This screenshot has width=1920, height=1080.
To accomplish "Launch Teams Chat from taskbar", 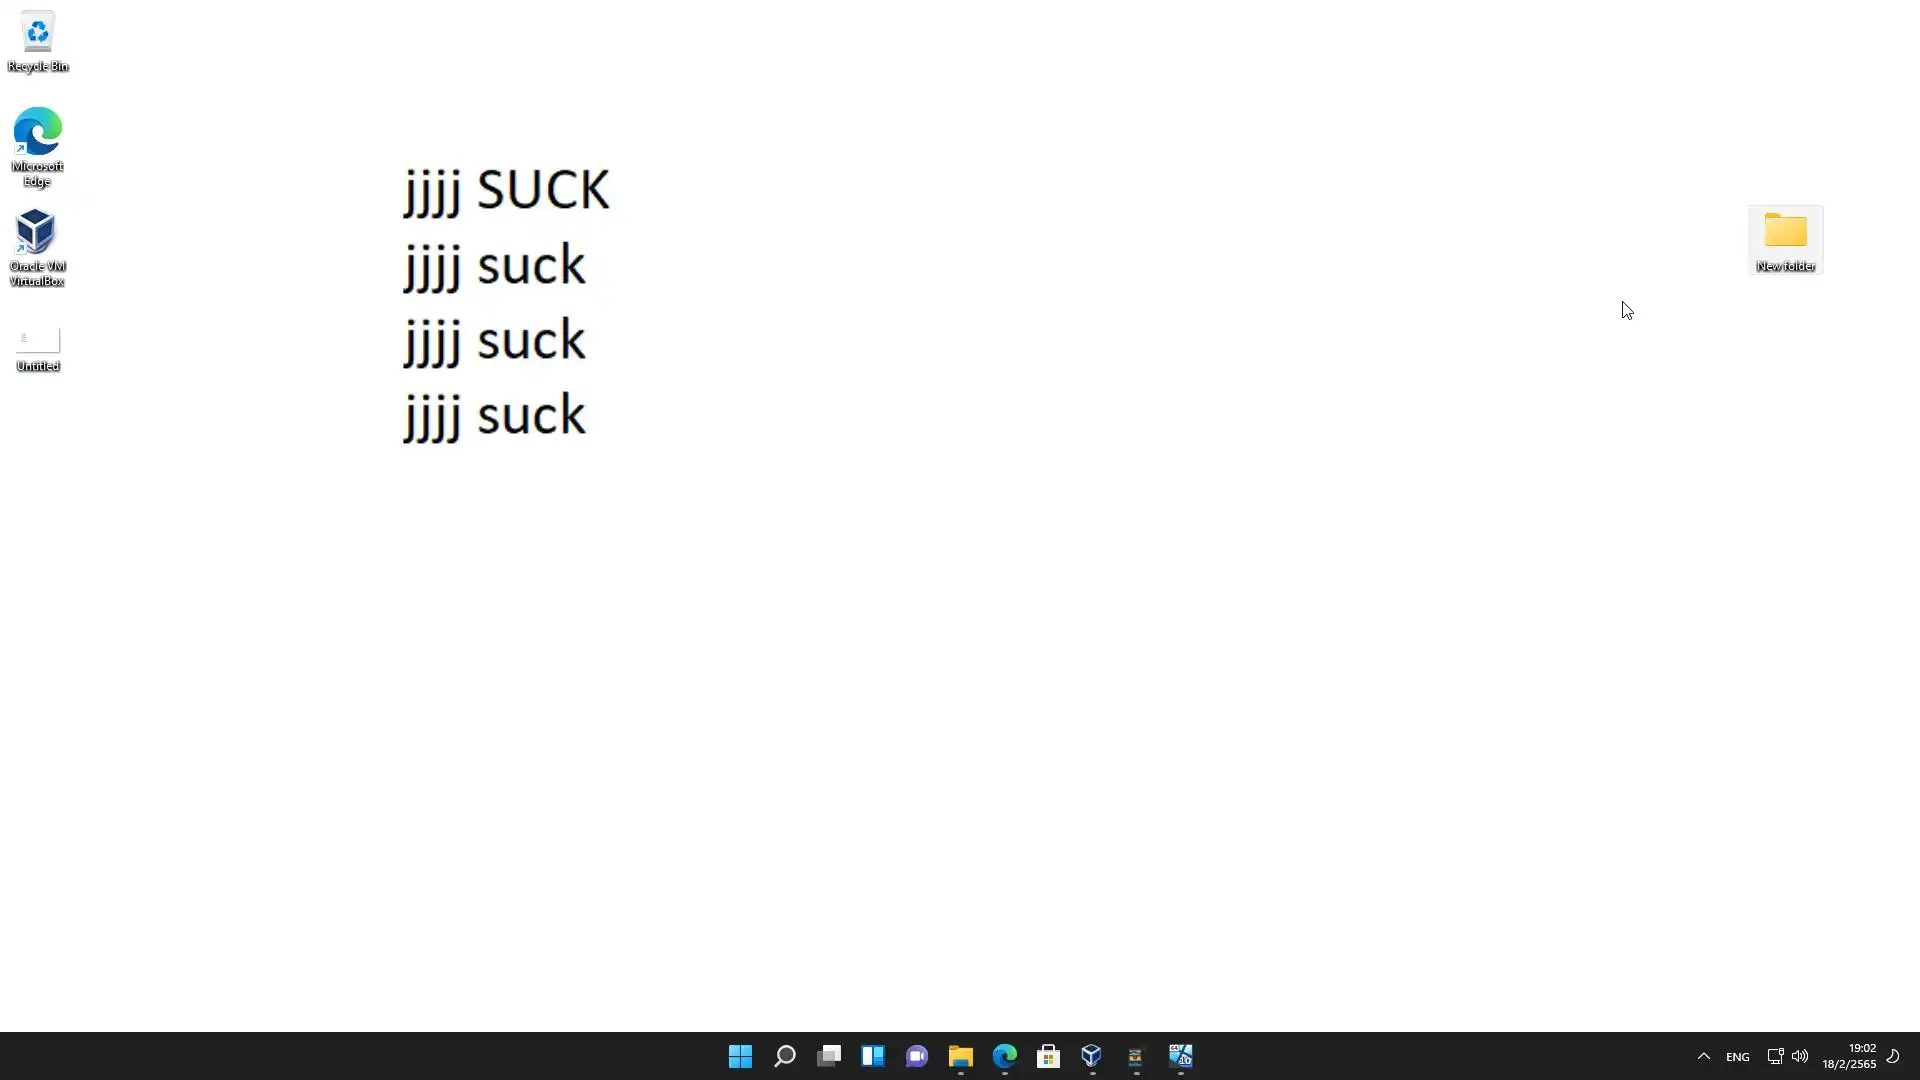I will (x=917, y=1056).
